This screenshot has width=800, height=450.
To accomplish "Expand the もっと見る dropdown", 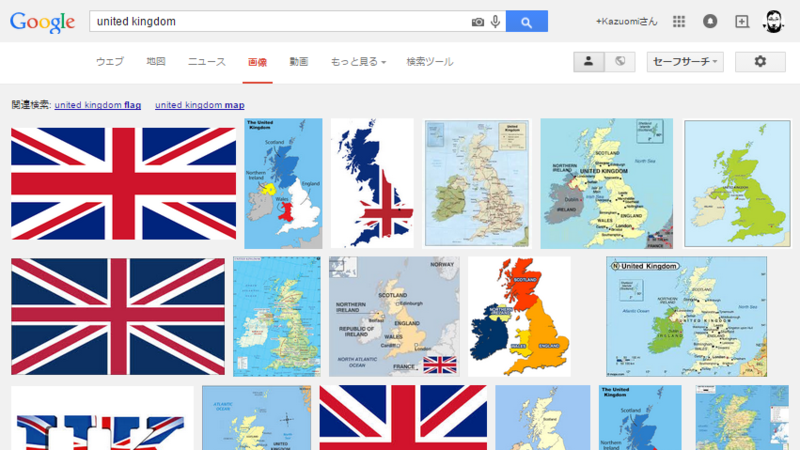I will click(x=358, y=62).
